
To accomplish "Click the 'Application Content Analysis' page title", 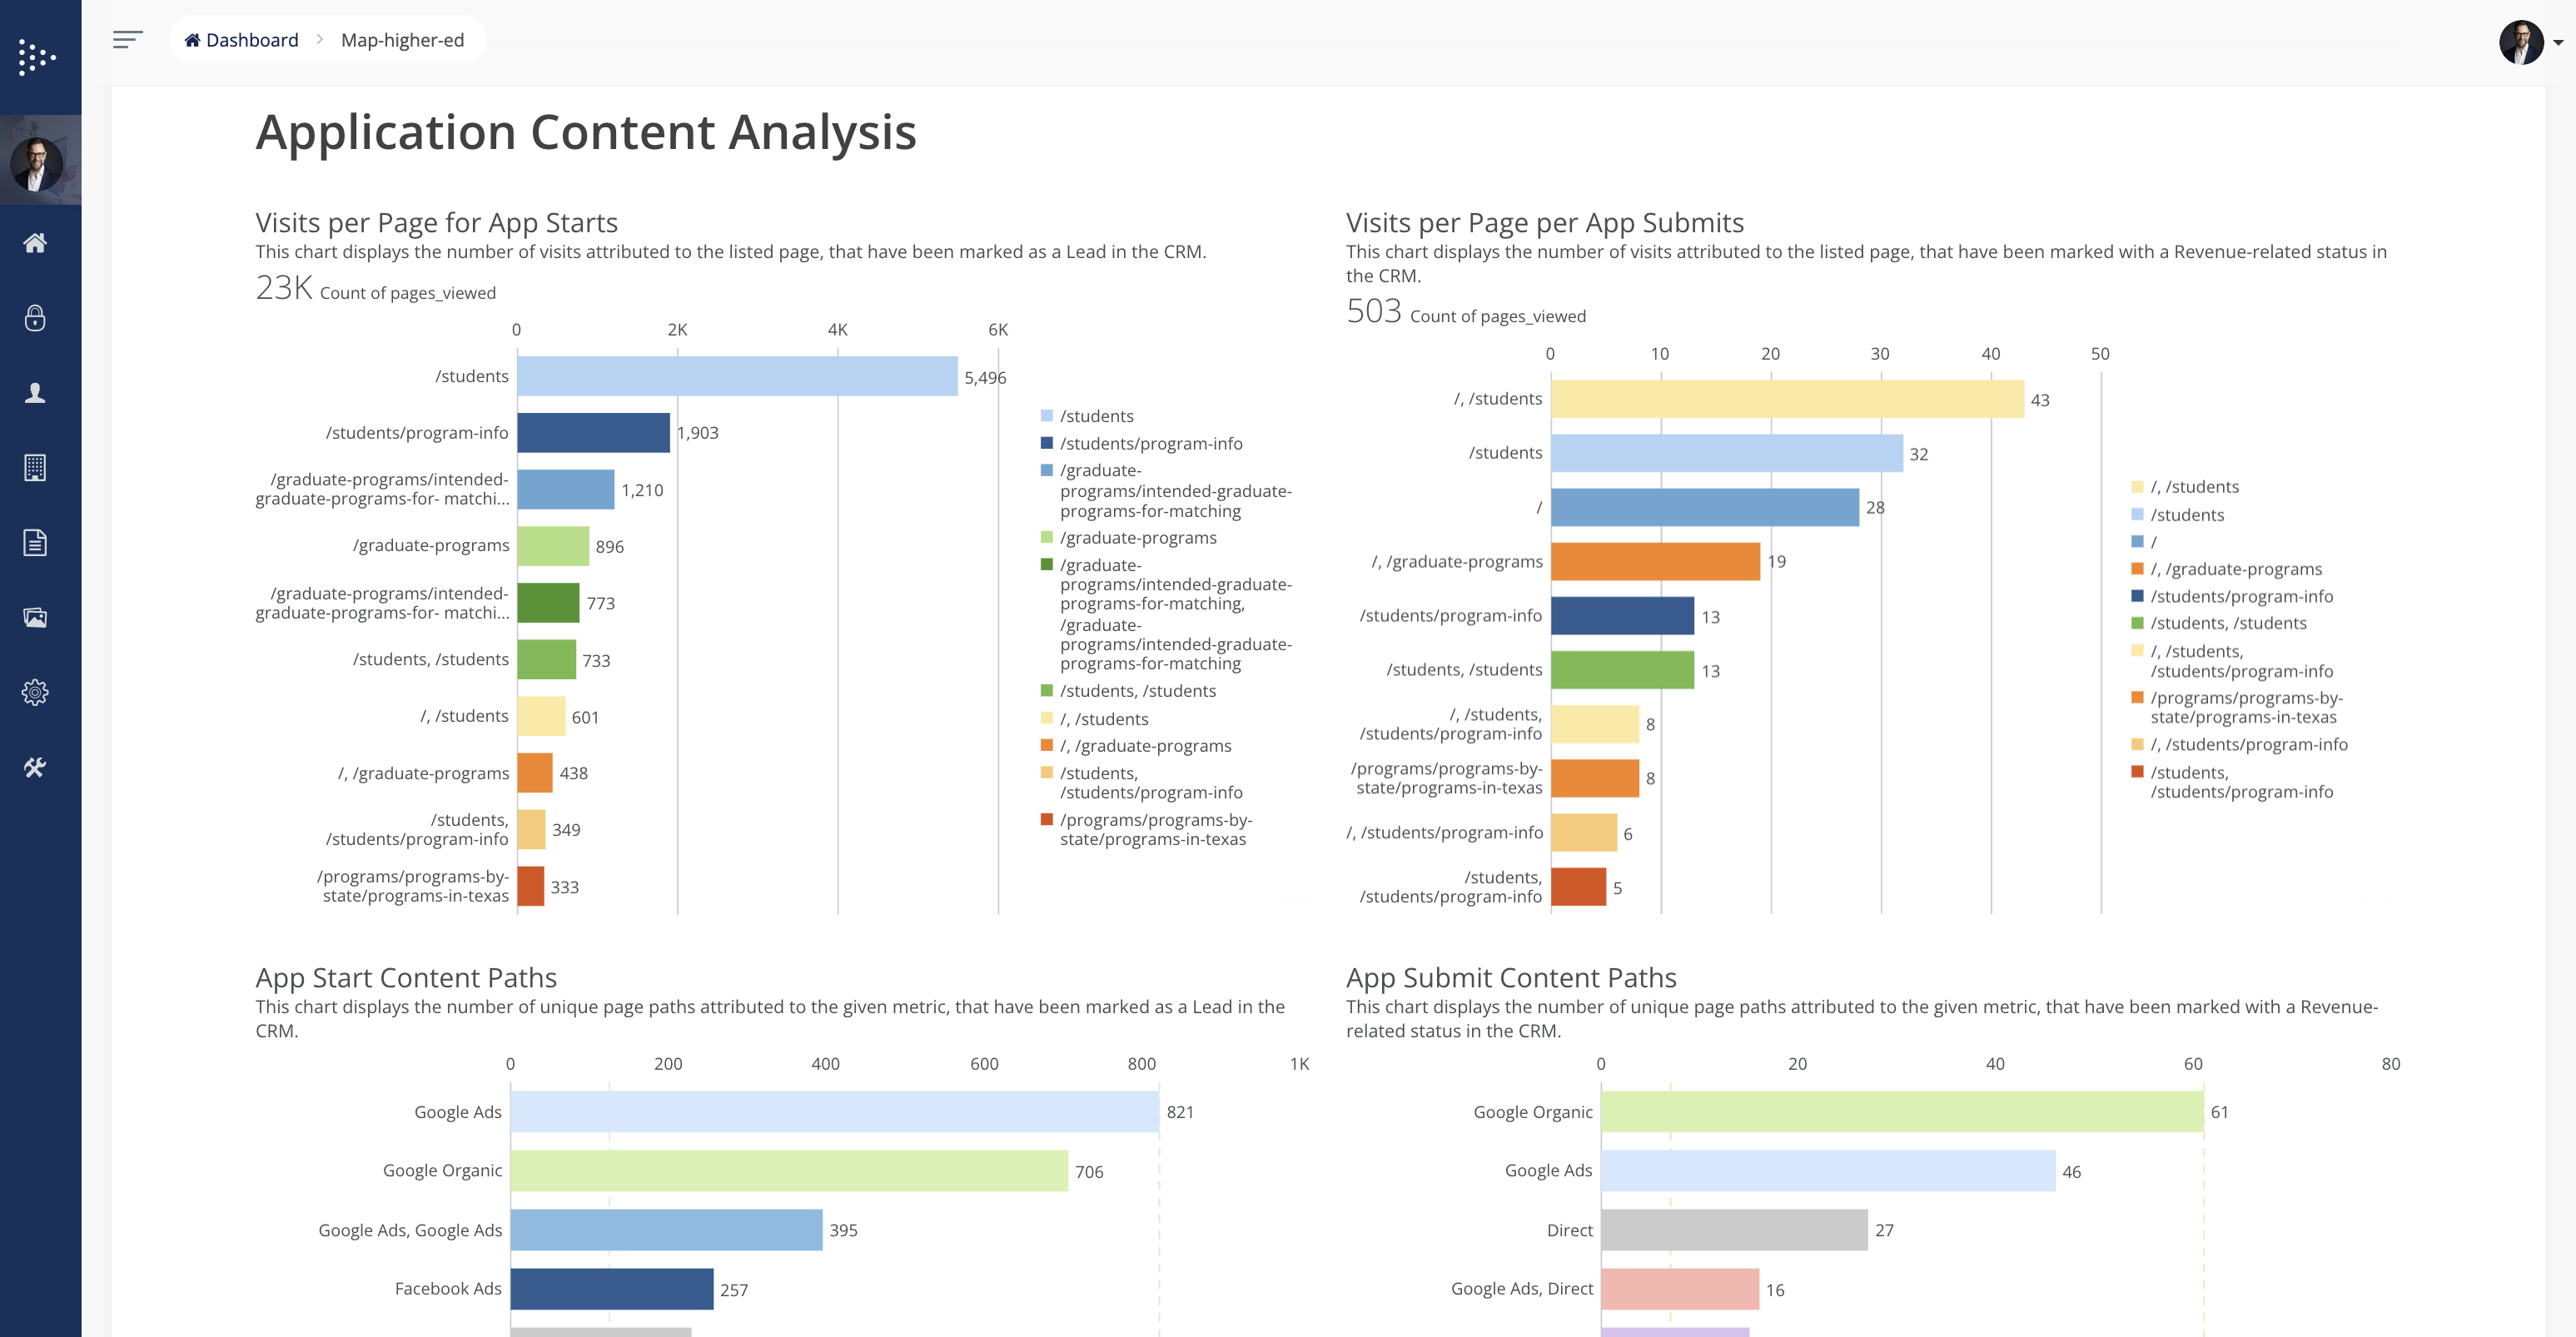I will point(586,132).
